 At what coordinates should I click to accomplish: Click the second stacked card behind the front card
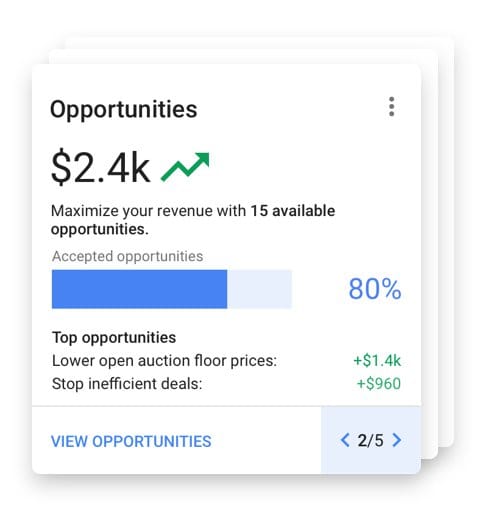point(430,253)
